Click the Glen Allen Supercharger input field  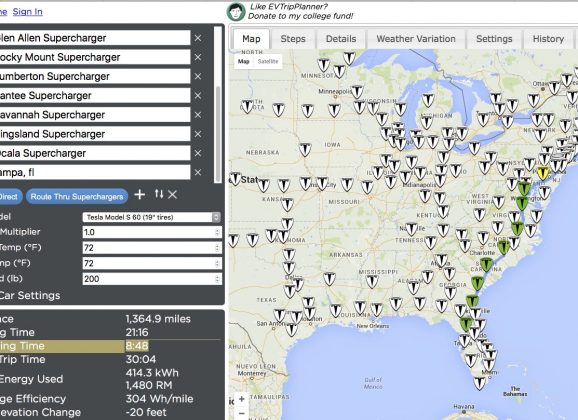(x=95, y=38)
